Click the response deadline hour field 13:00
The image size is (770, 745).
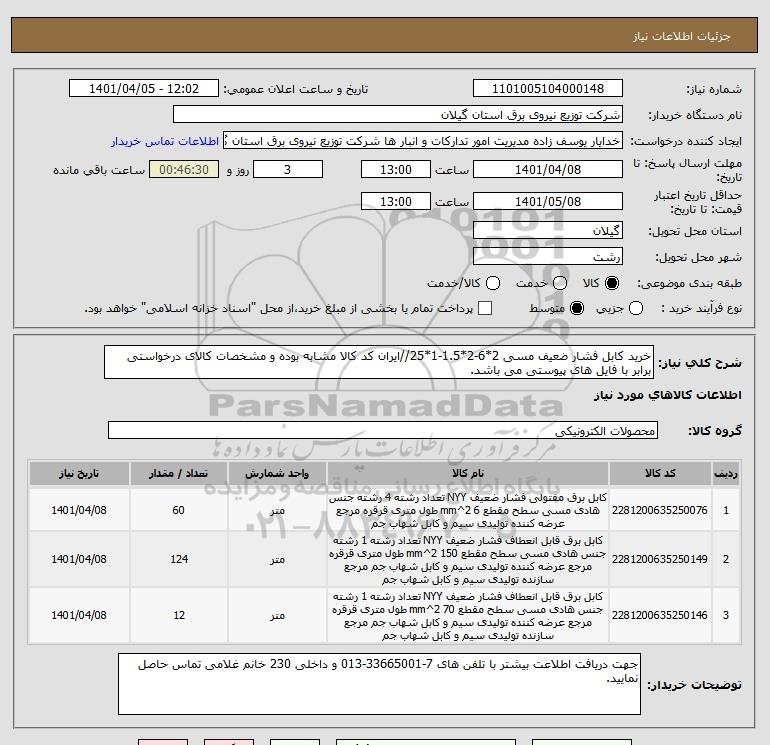point(396,169)
